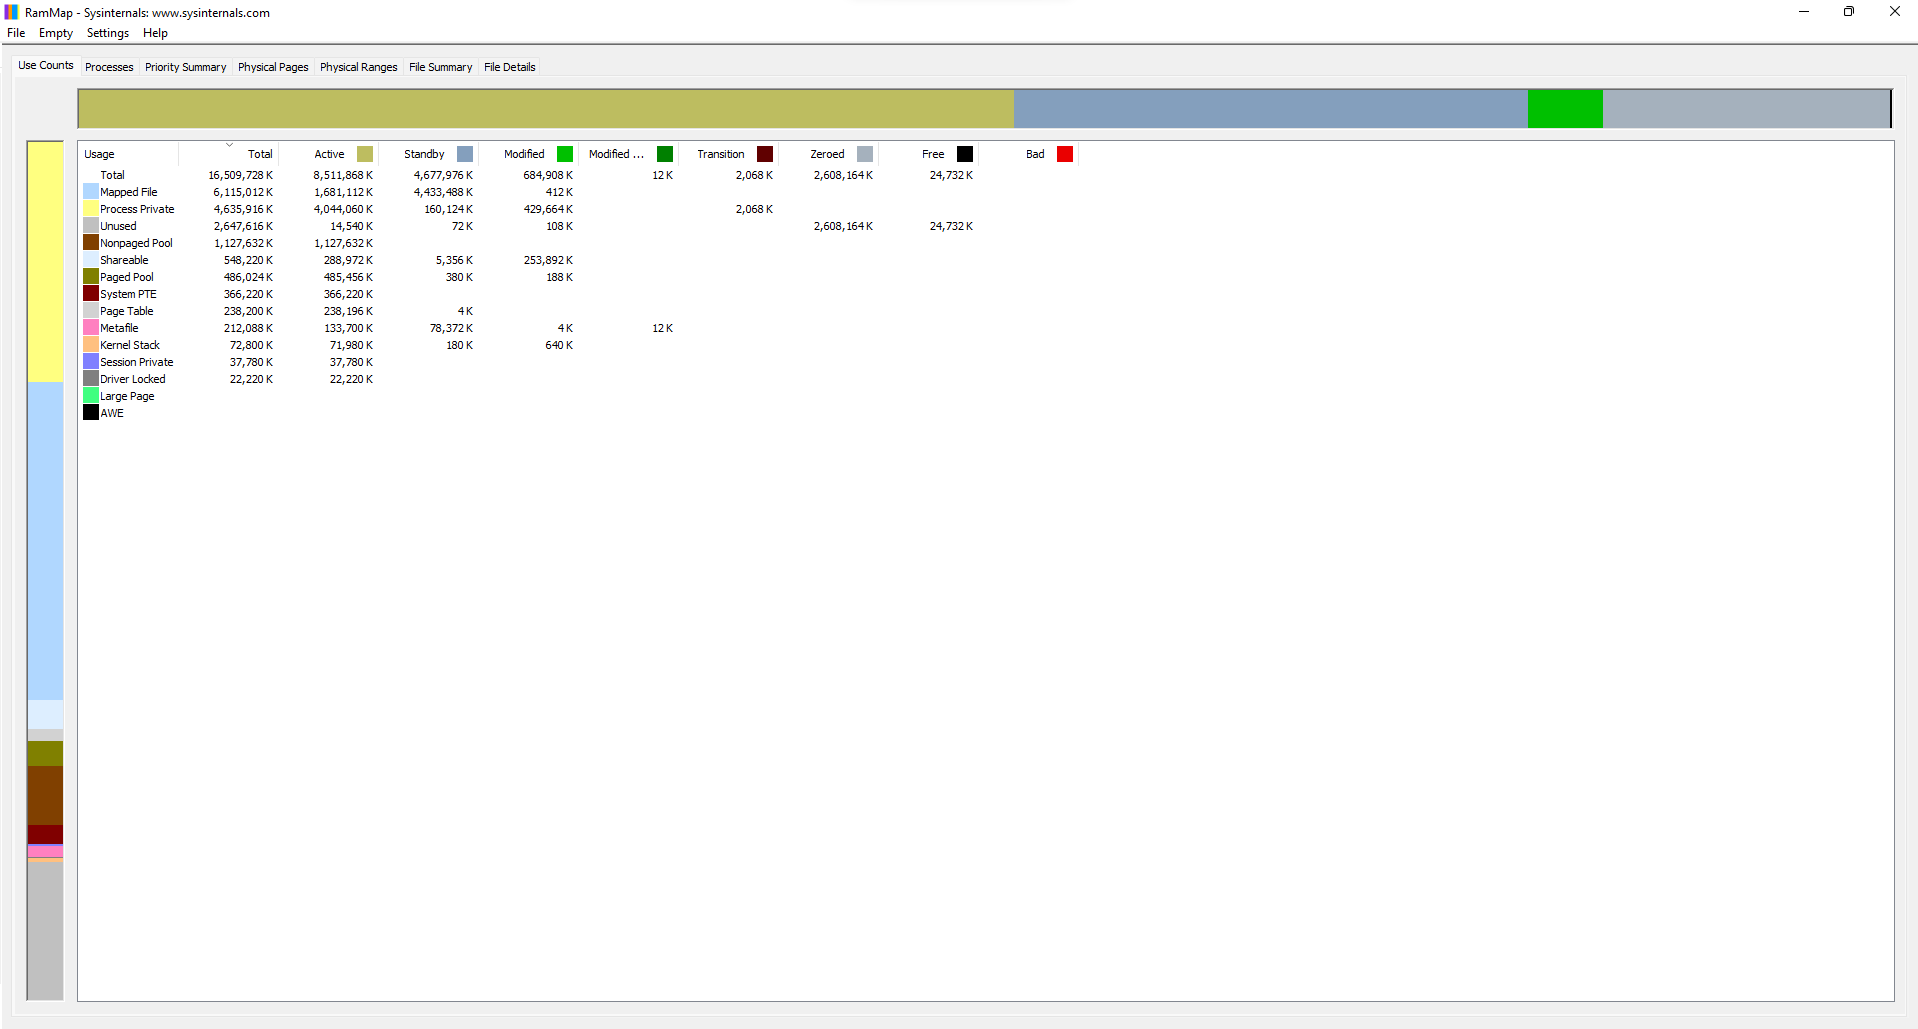Viewport: 1918px width, 1029px height.
Task: Open the Physical Ranges tab
Action: (x=358, y=67)
